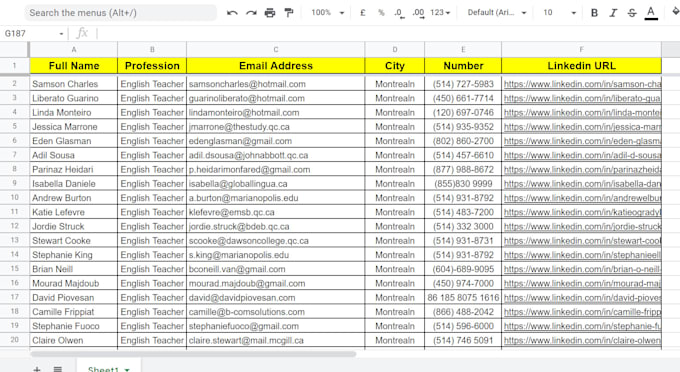
Task: Toggle bold formatting
Action: [x=594, y=13]
